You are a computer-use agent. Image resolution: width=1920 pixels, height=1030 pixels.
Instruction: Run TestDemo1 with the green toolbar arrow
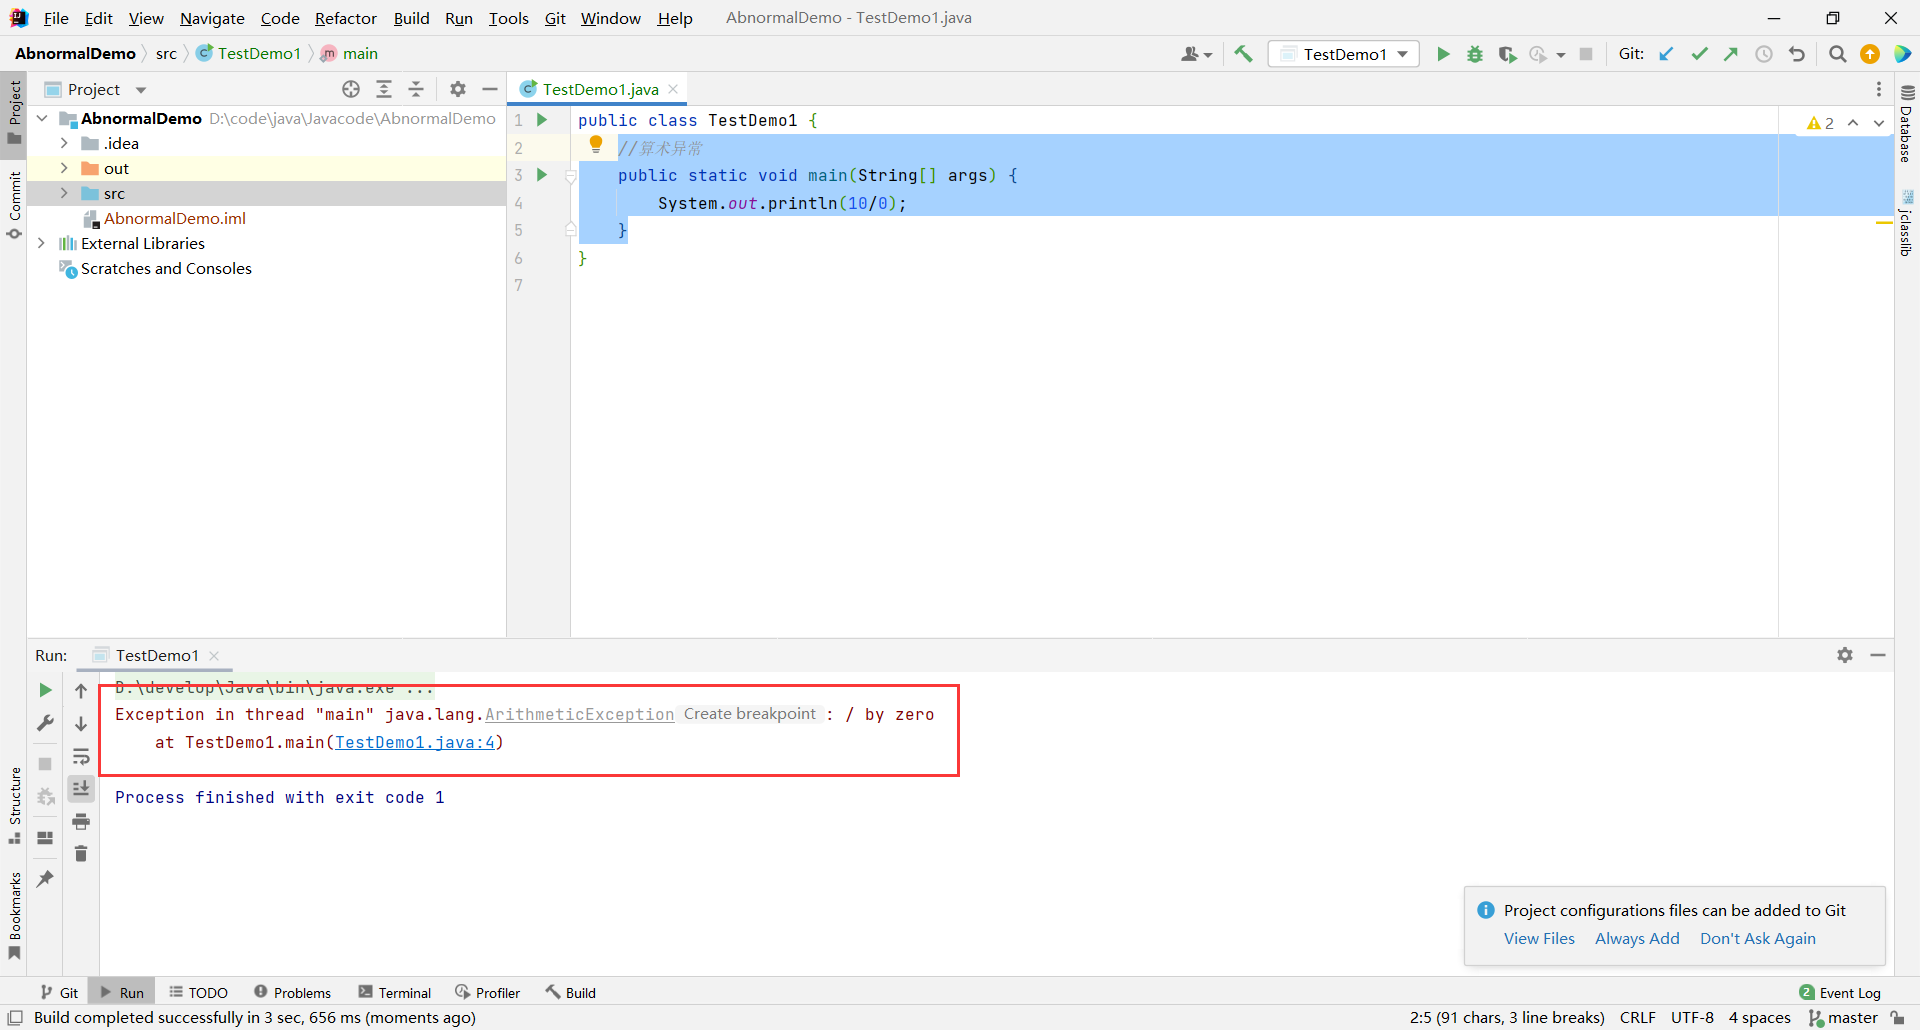pyautogui.click(x=1443, y=54)
